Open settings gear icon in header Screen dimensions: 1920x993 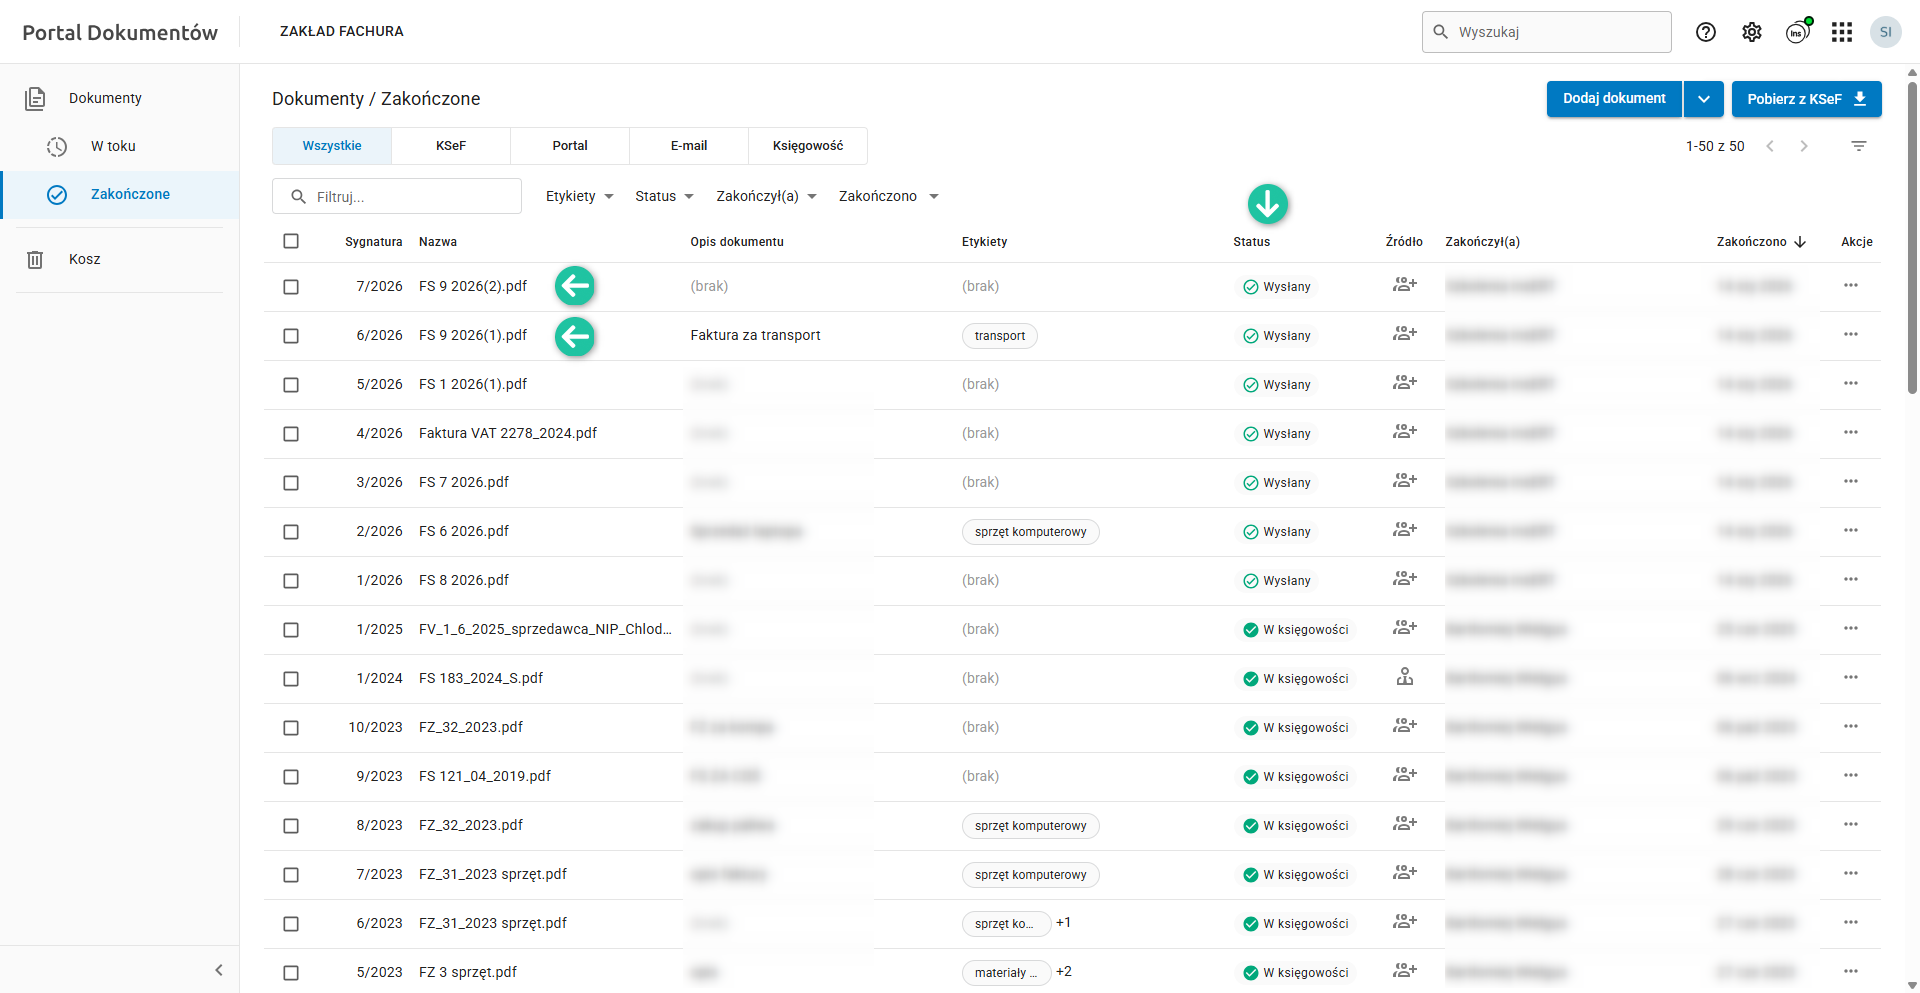coord(1751,32)
